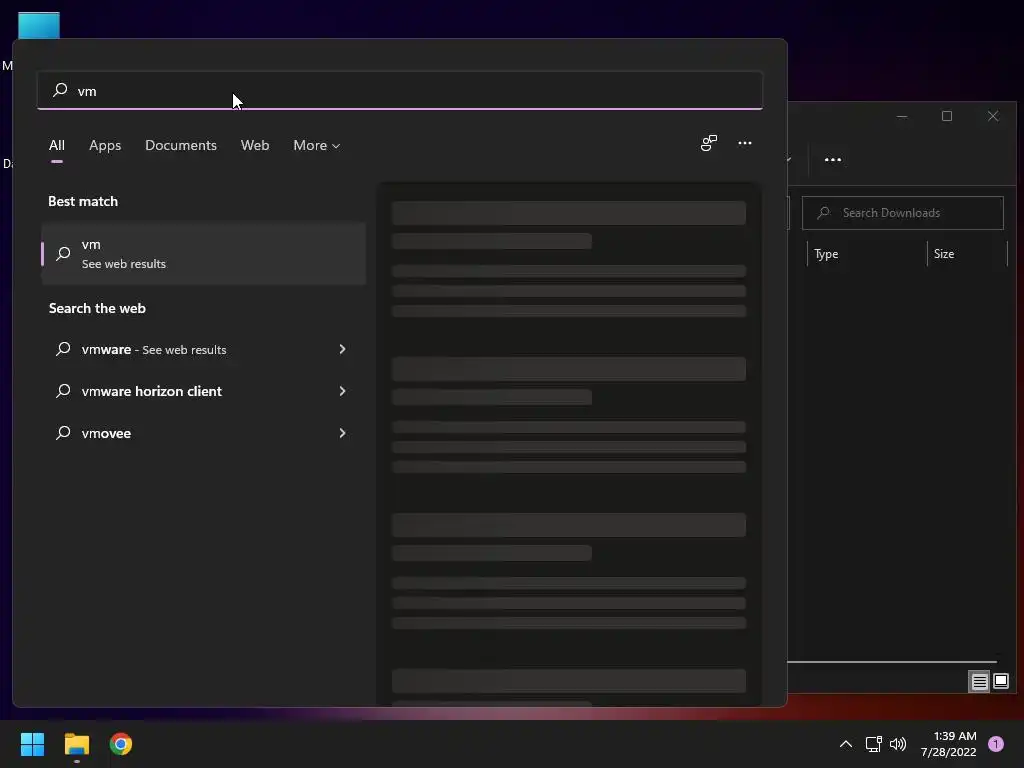Switch to the Apps tab
The image size is (1024, 768).
[x=105, y=145]
